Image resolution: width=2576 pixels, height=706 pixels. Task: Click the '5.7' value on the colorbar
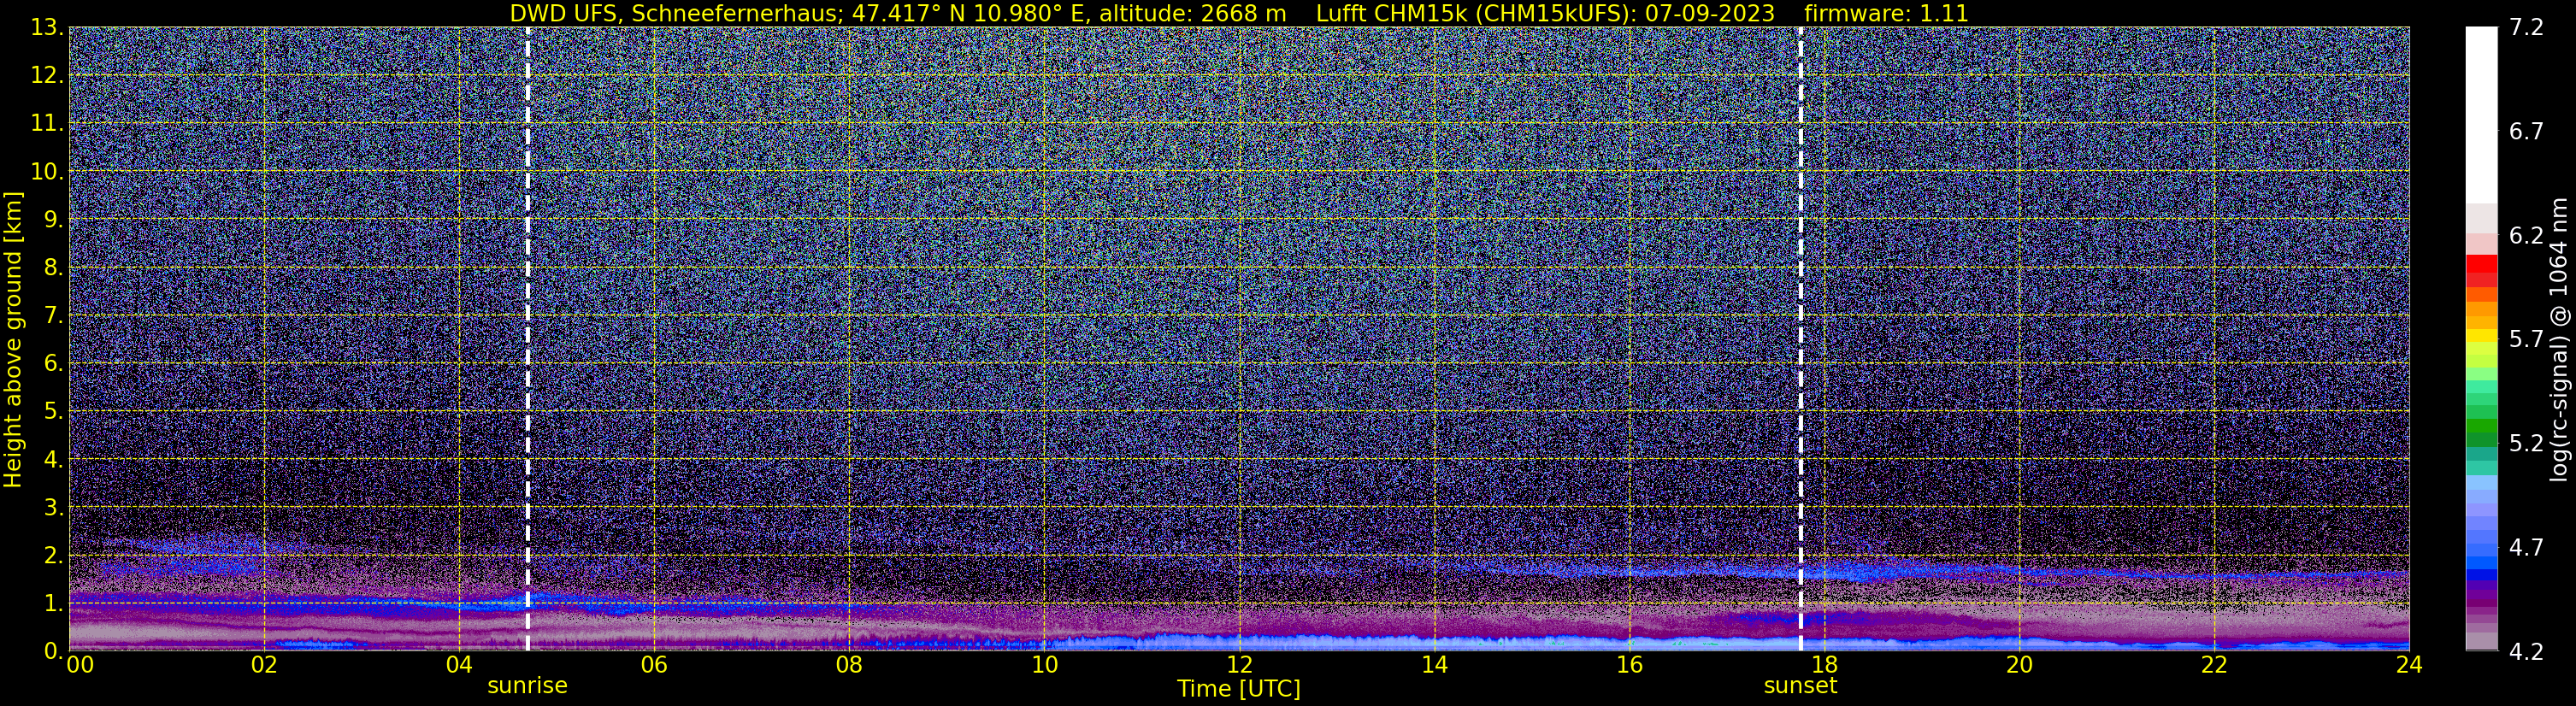pyautogui.click(x=2526, y=340)
